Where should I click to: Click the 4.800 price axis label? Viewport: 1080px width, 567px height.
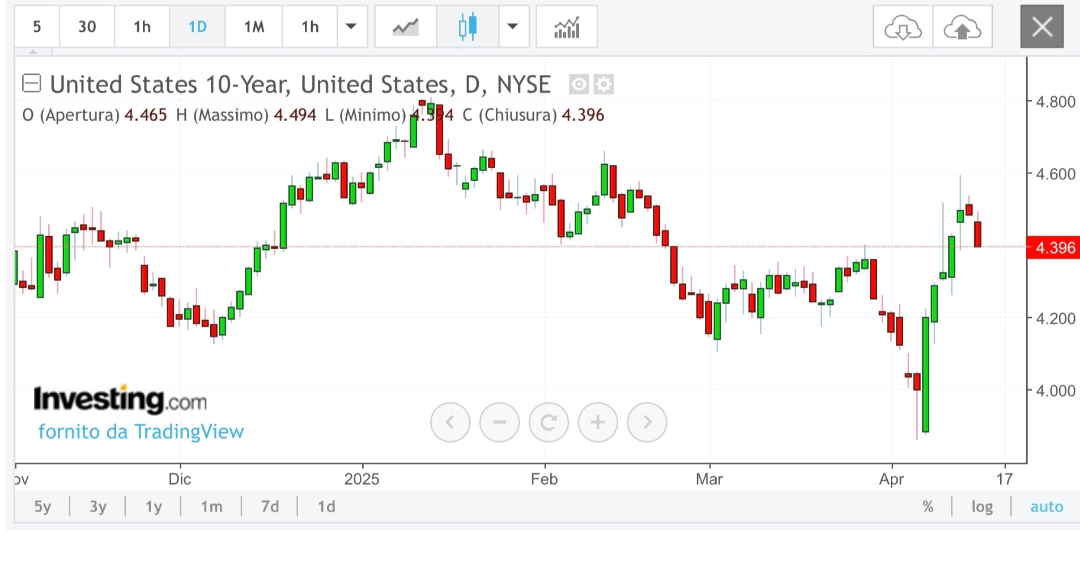pos(1055,102)
